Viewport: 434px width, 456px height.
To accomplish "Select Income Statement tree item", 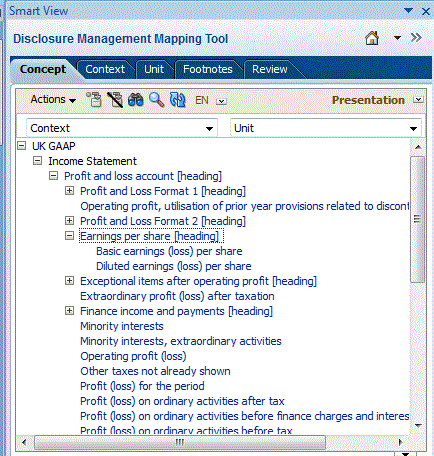I will pyautogui.click(x=92, y=161).
